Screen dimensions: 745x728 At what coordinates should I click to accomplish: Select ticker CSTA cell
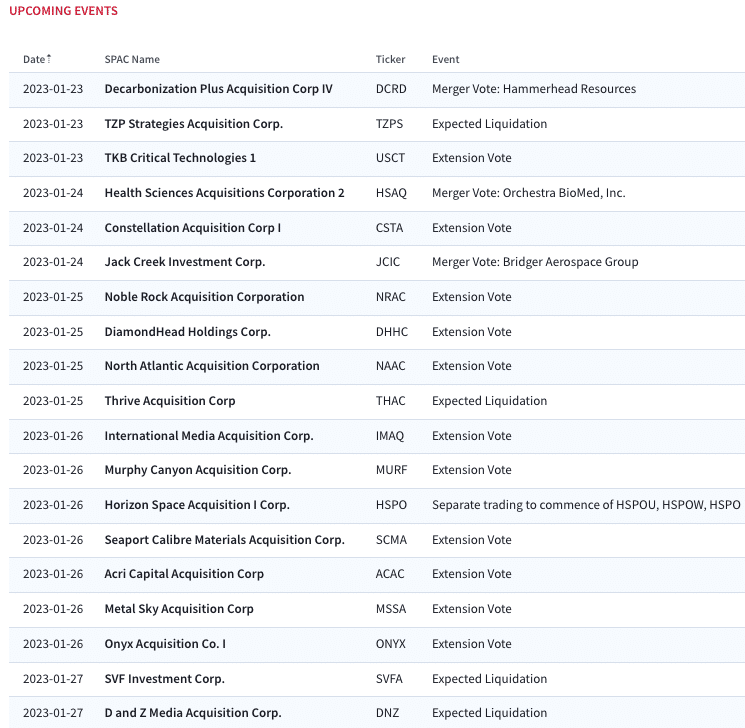(389, 228)
